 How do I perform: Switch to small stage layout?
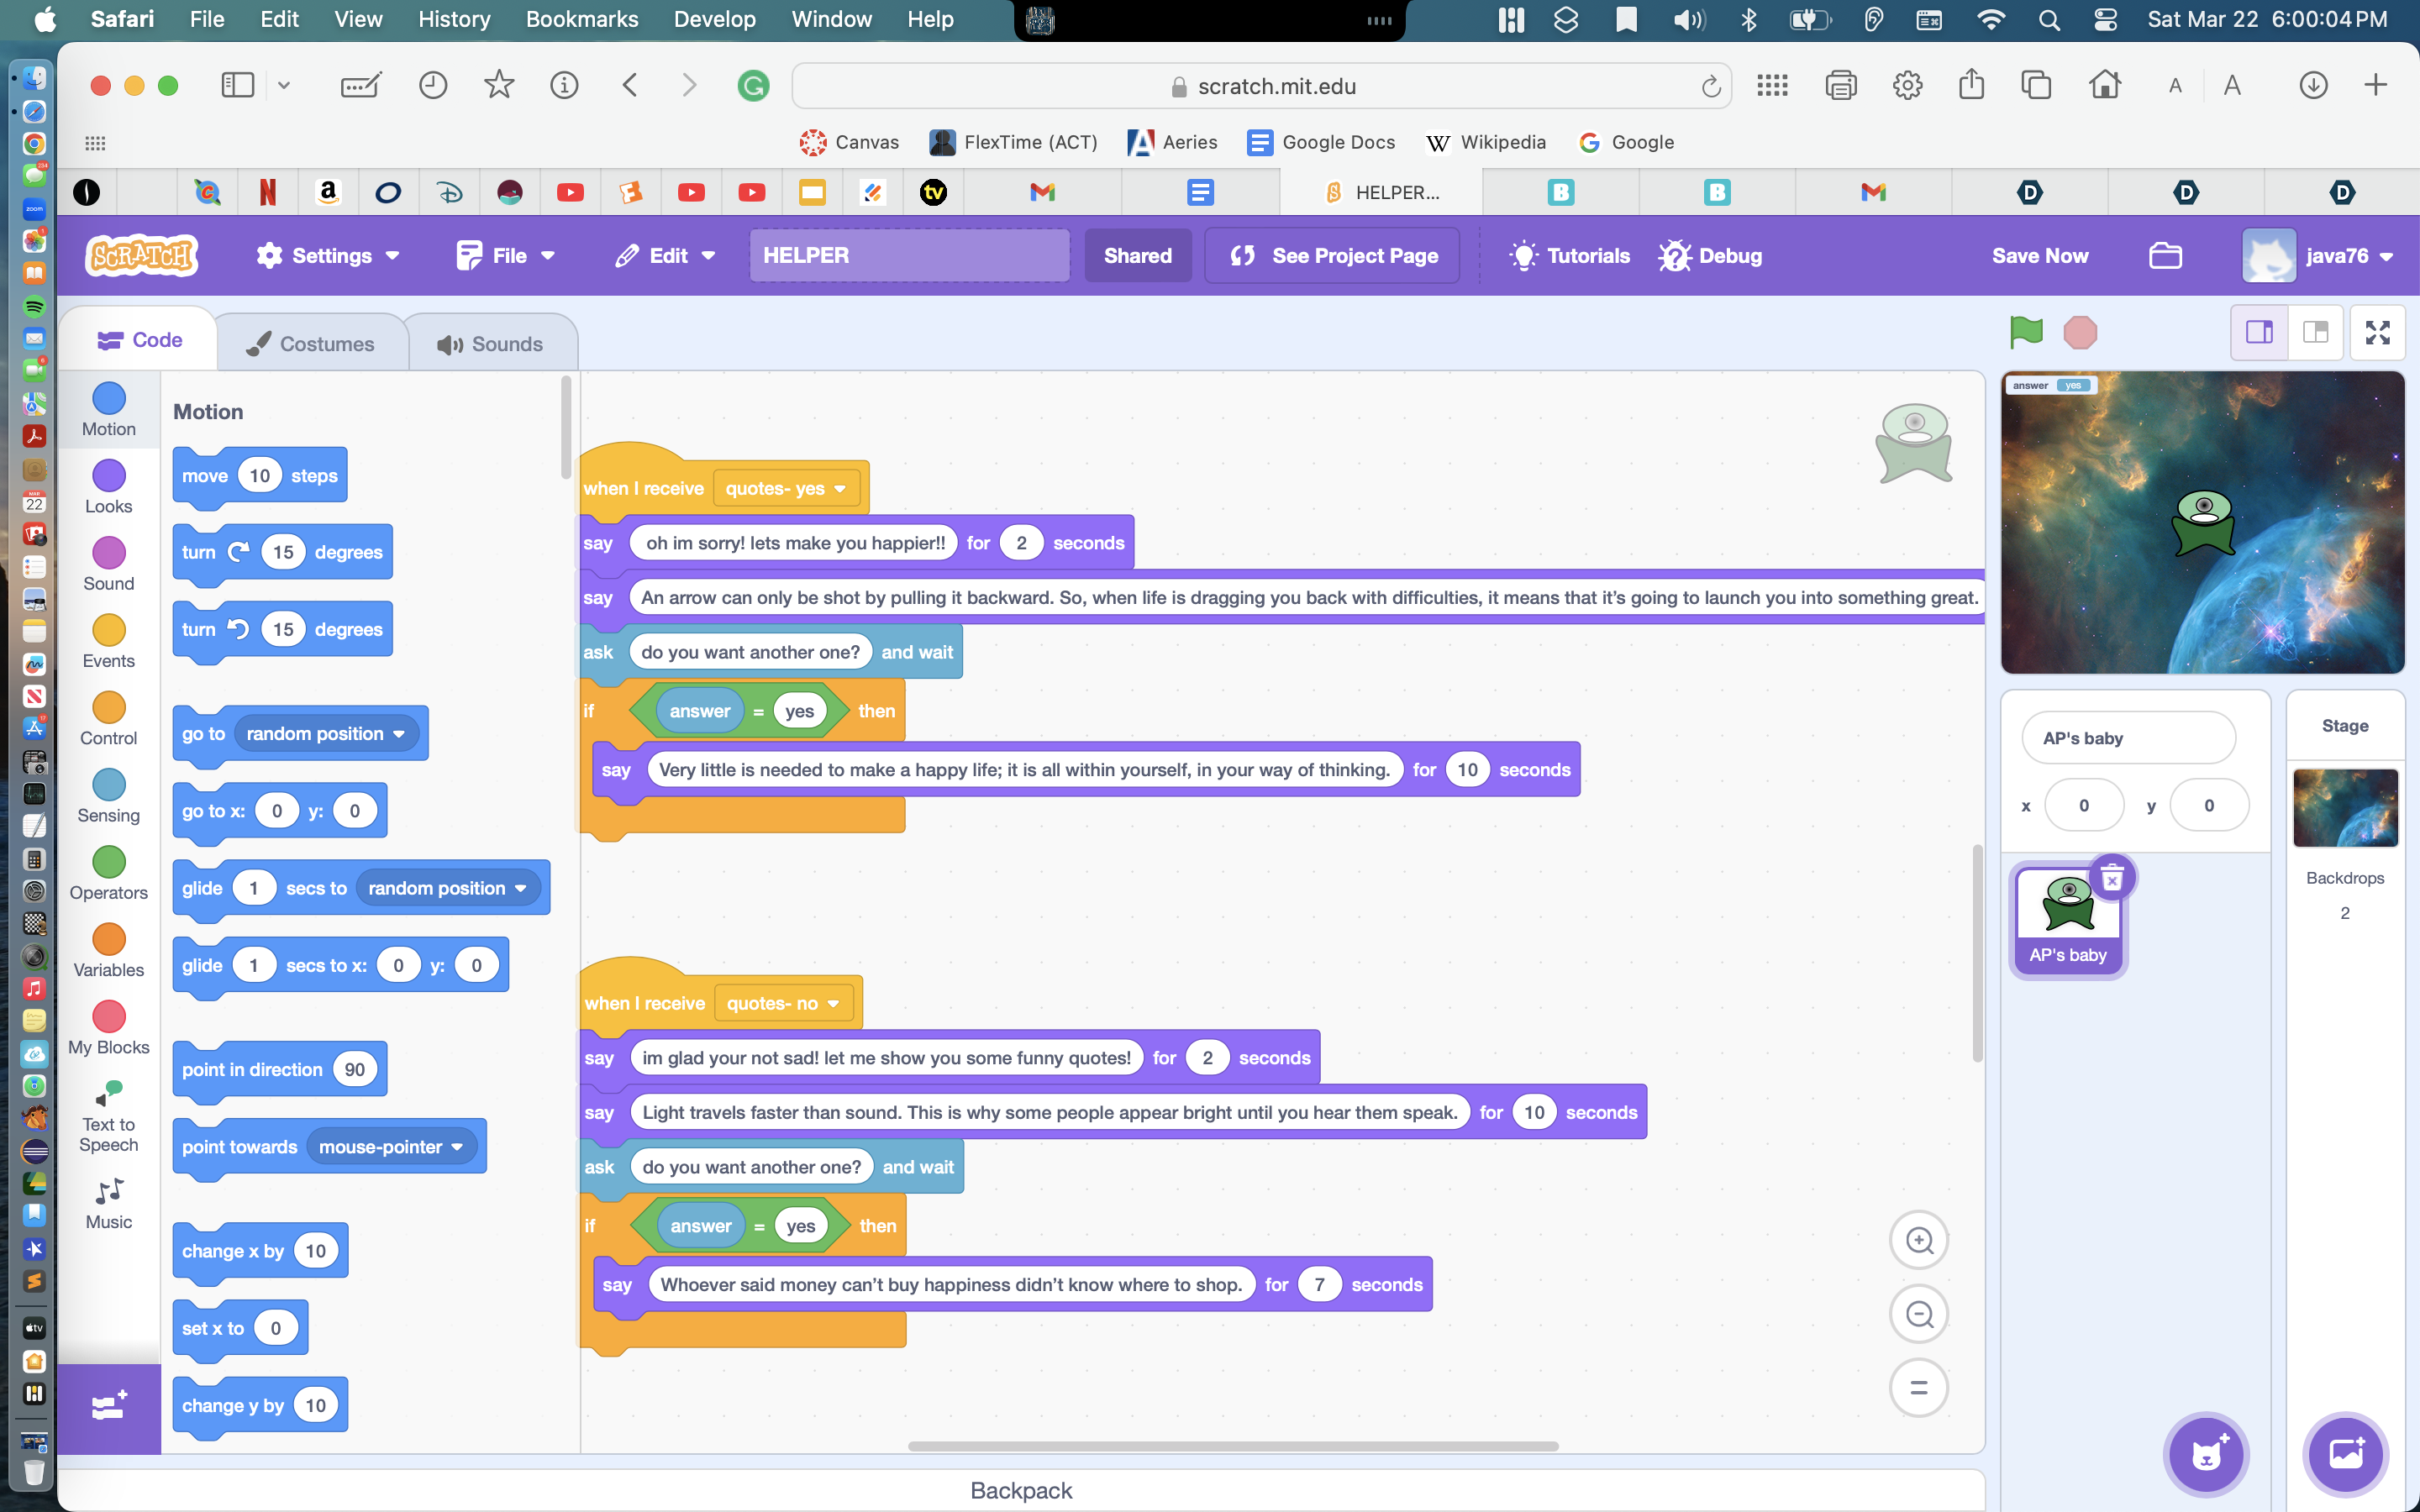point(2259,332)
